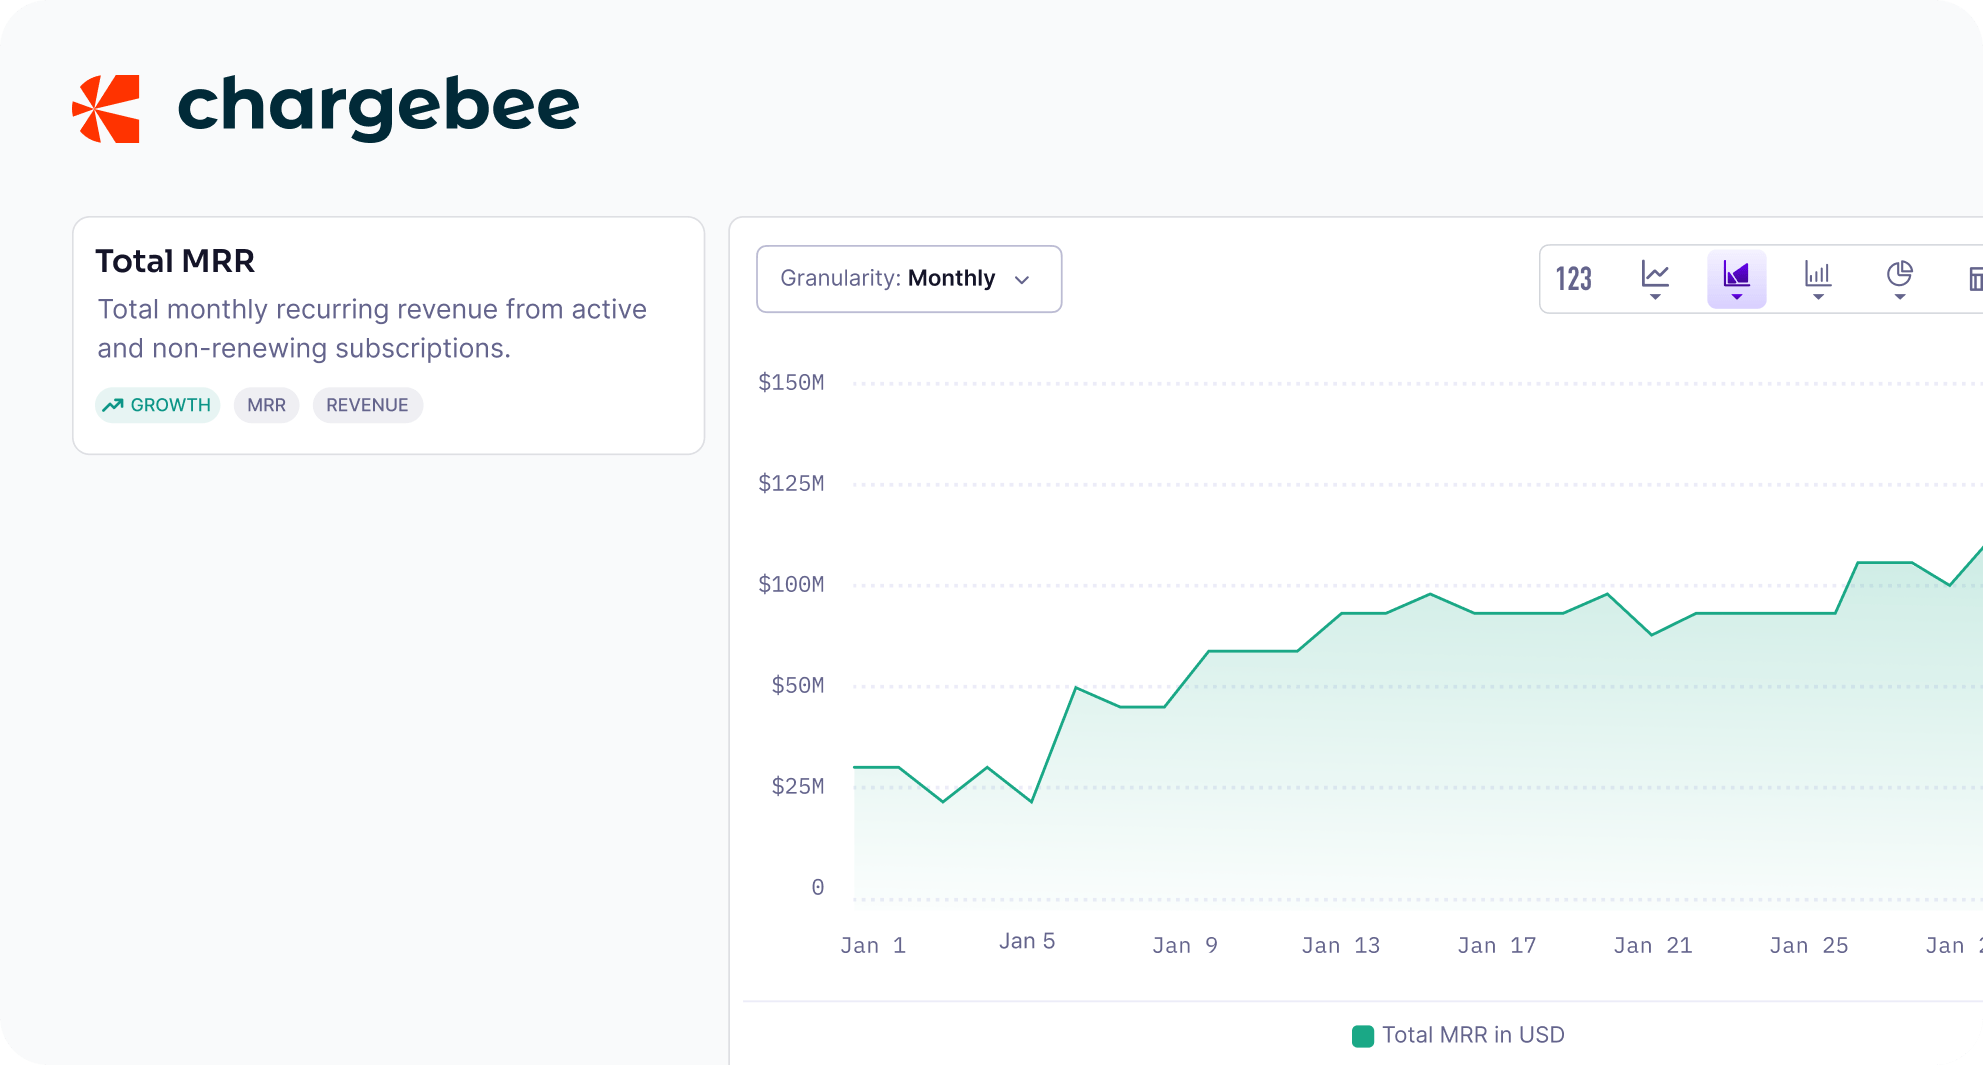Open the Granularity: Monthly dropdown
This screenshot has width=1983, height=1065.
tap(909, 279)
